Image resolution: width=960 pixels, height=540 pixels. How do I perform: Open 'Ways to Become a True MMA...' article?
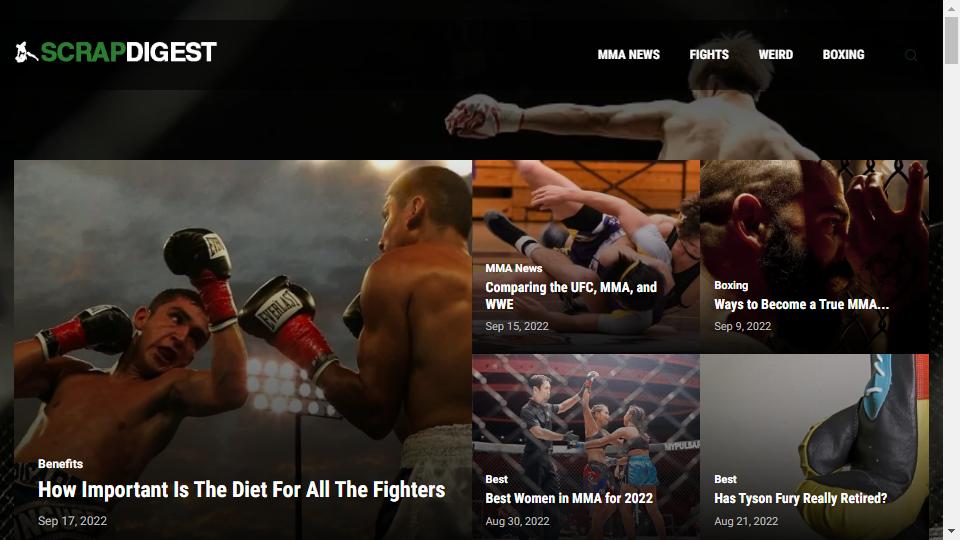click(x=801, y=304)
